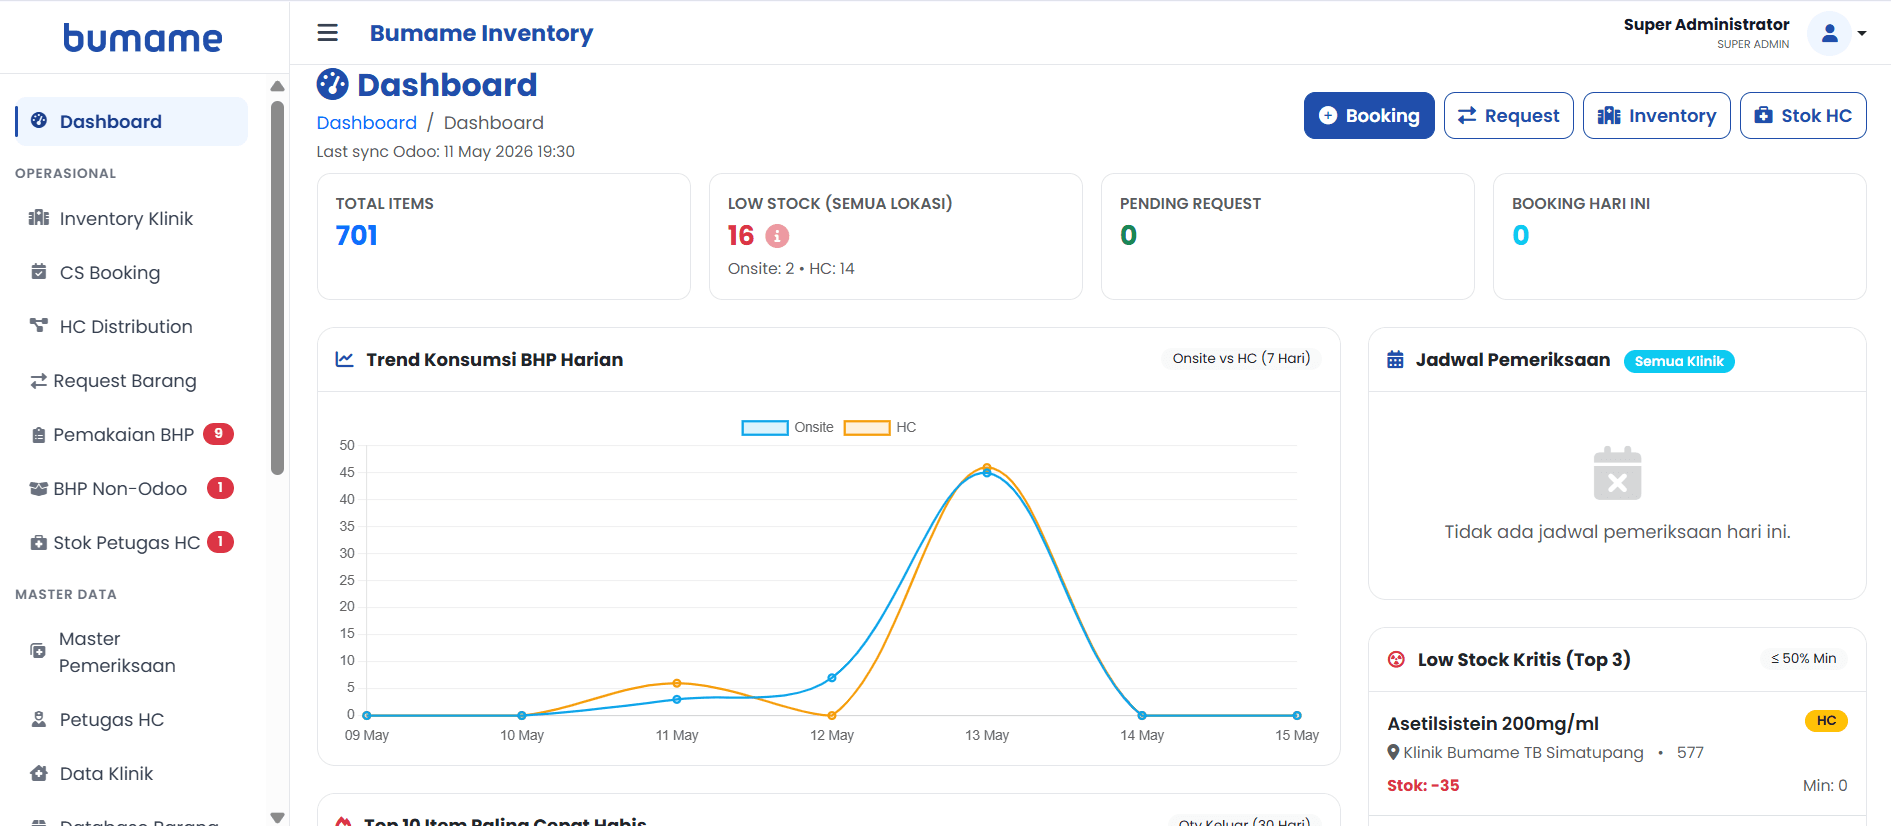Click the Data Klinik hospital icon
Screen dimensions: 1891x826
pyautogui.click(x=39, y=772)
